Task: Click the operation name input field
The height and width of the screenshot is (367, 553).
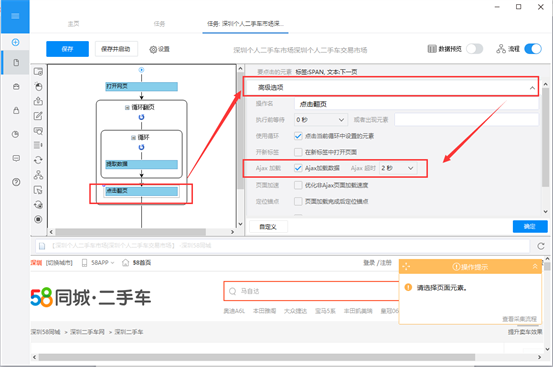Action: [x=416, y=104]
